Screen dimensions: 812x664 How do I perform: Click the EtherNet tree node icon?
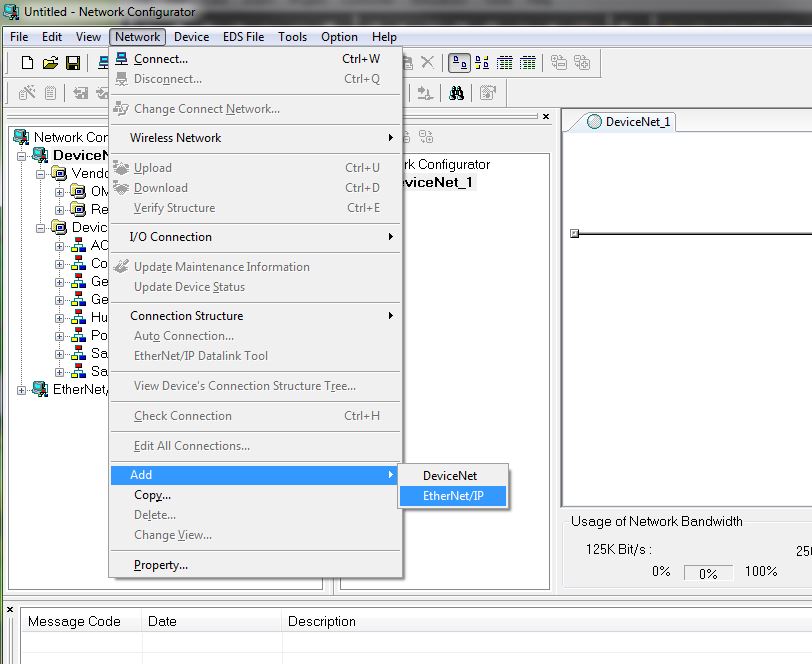[x=40, y=389]
